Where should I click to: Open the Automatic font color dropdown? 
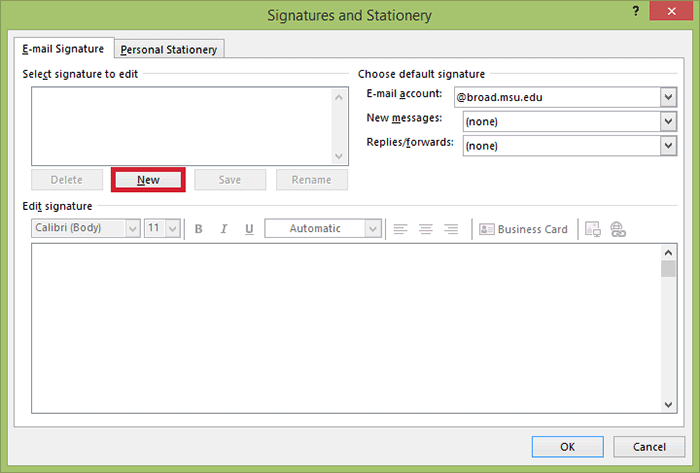(x=373, y=228)
